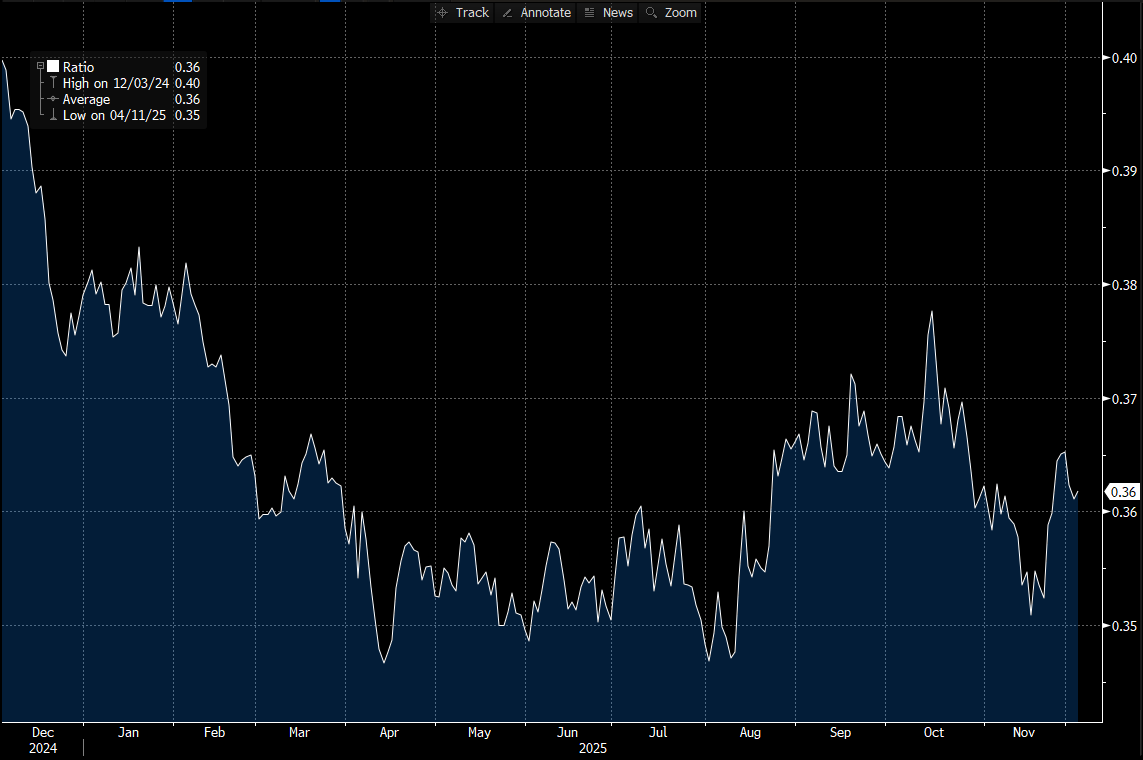Show News on the chart
The image size is (1143, 760).
click(608, 12)
